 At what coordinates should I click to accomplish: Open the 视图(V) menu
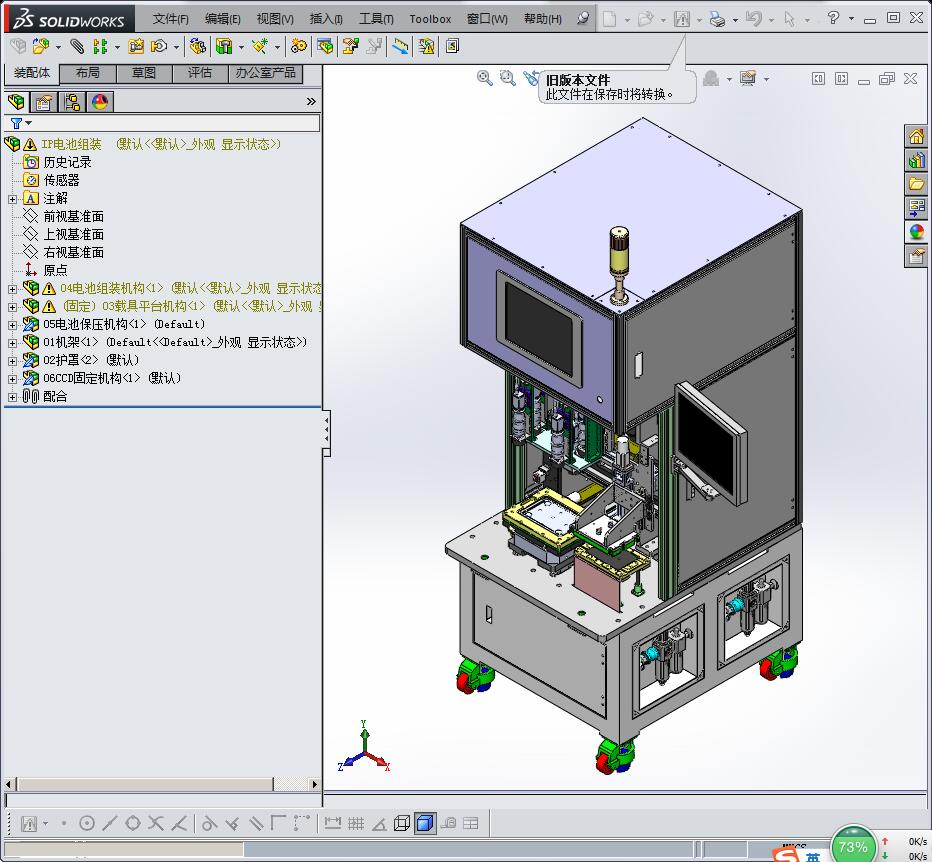pyautogui.click(x=275, y=19)
